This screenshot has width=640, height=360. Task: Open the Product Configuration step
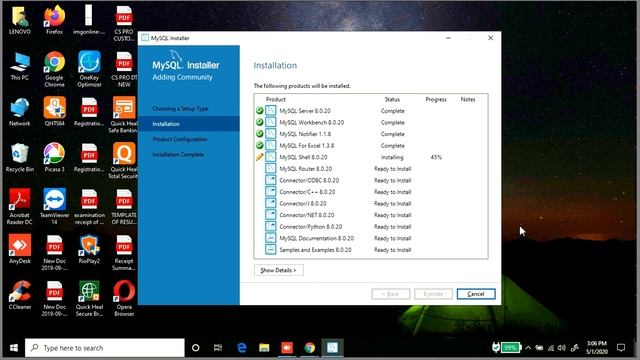click(x=180, y=139)
